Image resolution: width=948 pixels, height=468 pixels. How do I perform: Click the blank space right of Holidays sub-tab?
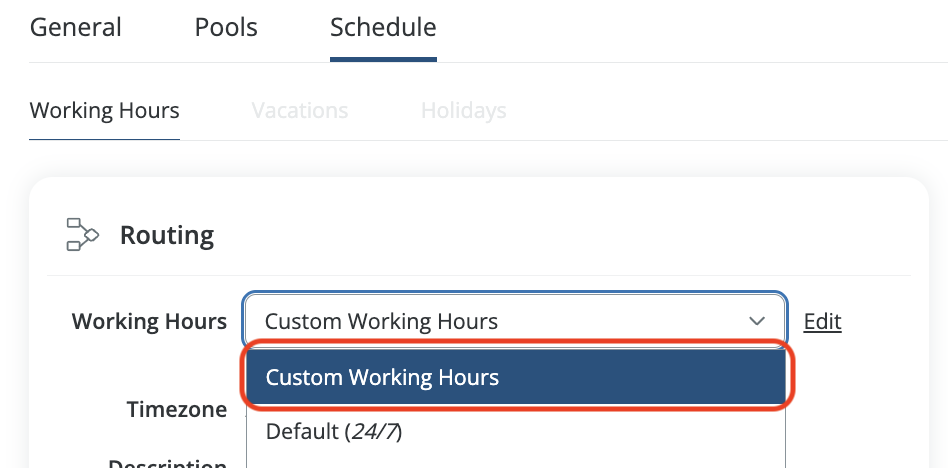click(x=720, y=110)
